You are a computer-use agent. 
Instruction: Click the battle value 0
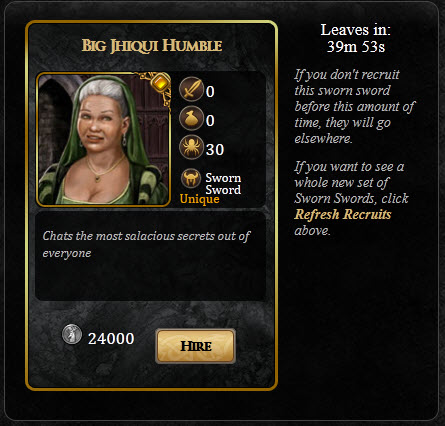(210, 92)
